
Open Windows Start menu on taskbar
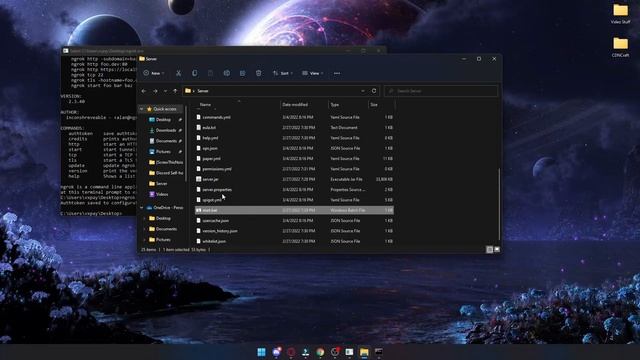[x=262, y=352]
